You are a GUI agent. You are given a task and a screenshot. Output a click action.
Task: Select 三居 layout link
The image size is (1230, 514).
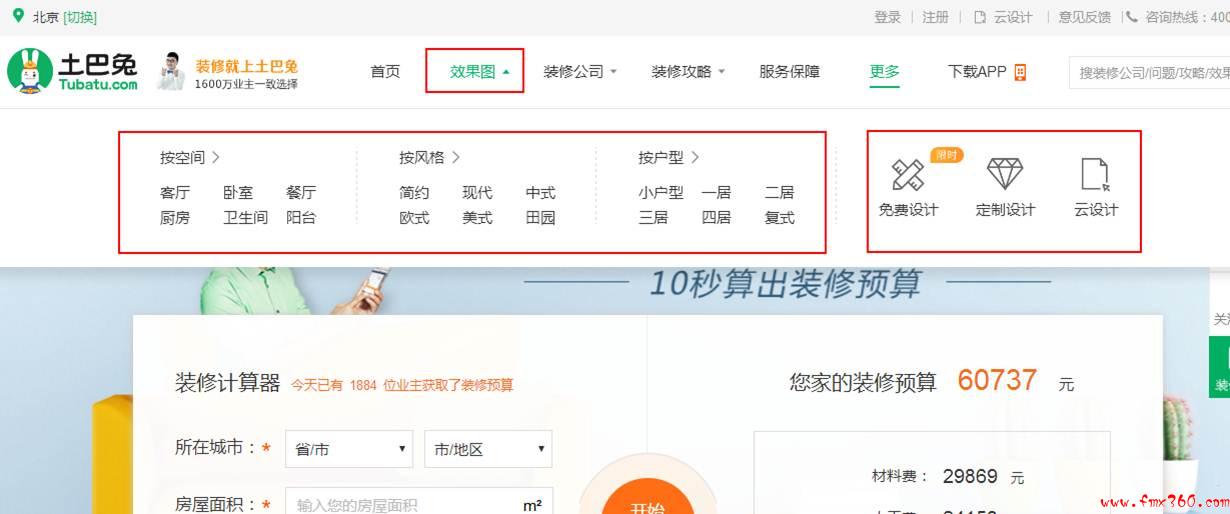[x=653, y=218]
